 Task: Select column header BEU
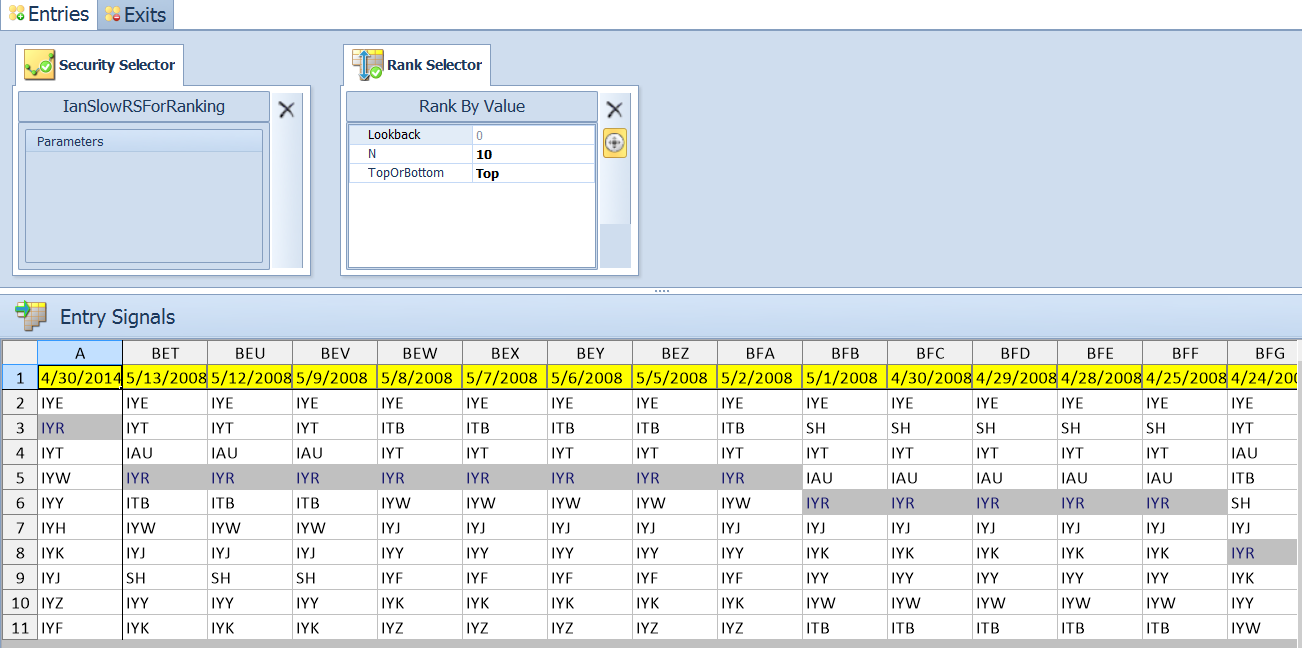click(250, 353)
